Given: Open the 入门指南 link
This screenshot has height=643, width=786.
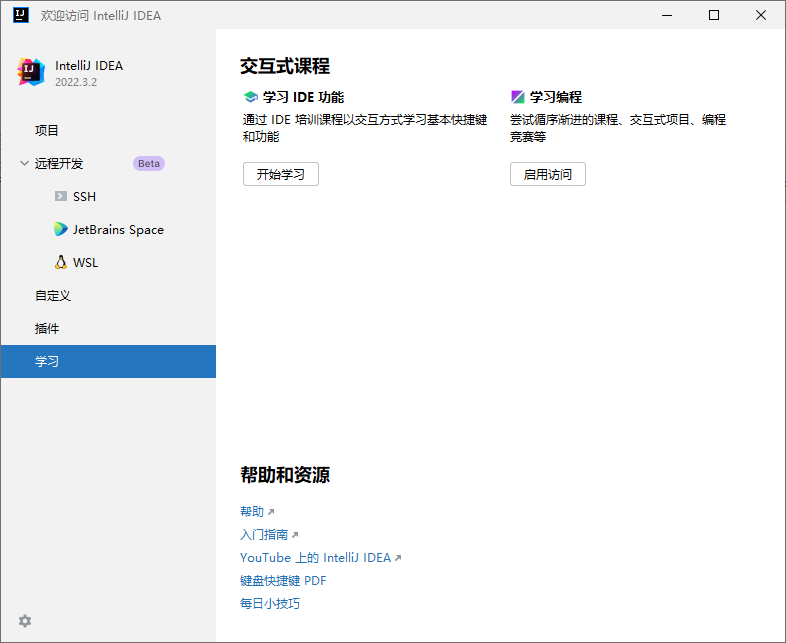Looking at the screenshot, I should [264, 535].
